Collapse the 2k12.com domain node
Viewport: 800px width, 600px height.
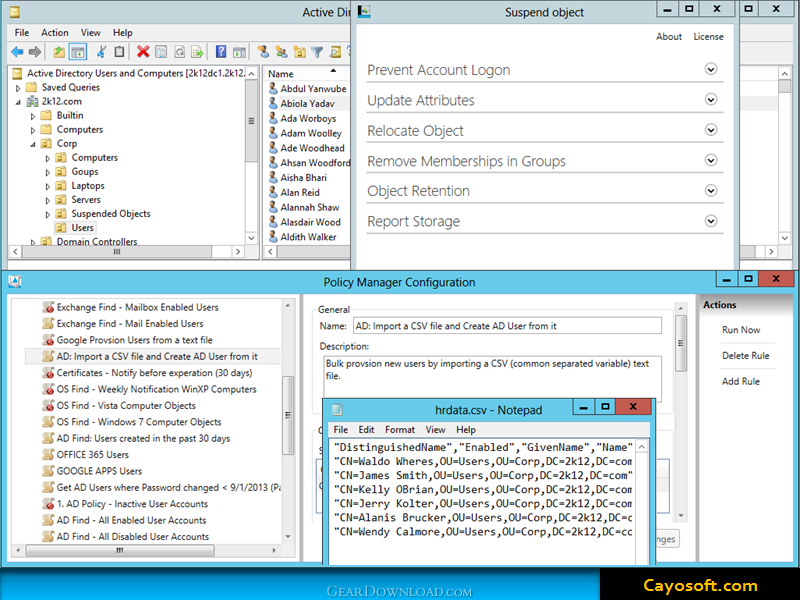pos(18,102)
